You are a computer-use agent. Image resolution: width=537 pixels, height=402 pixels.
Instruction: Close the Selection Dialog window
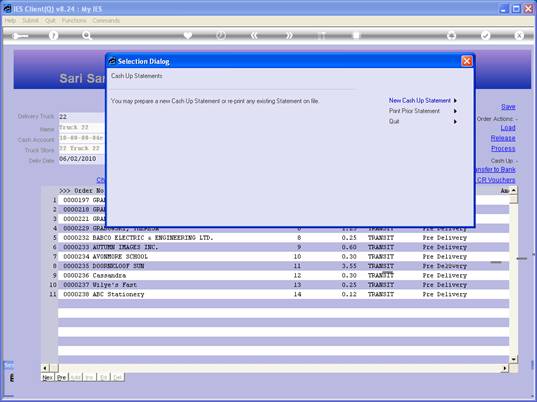click(x=466, y=61)
